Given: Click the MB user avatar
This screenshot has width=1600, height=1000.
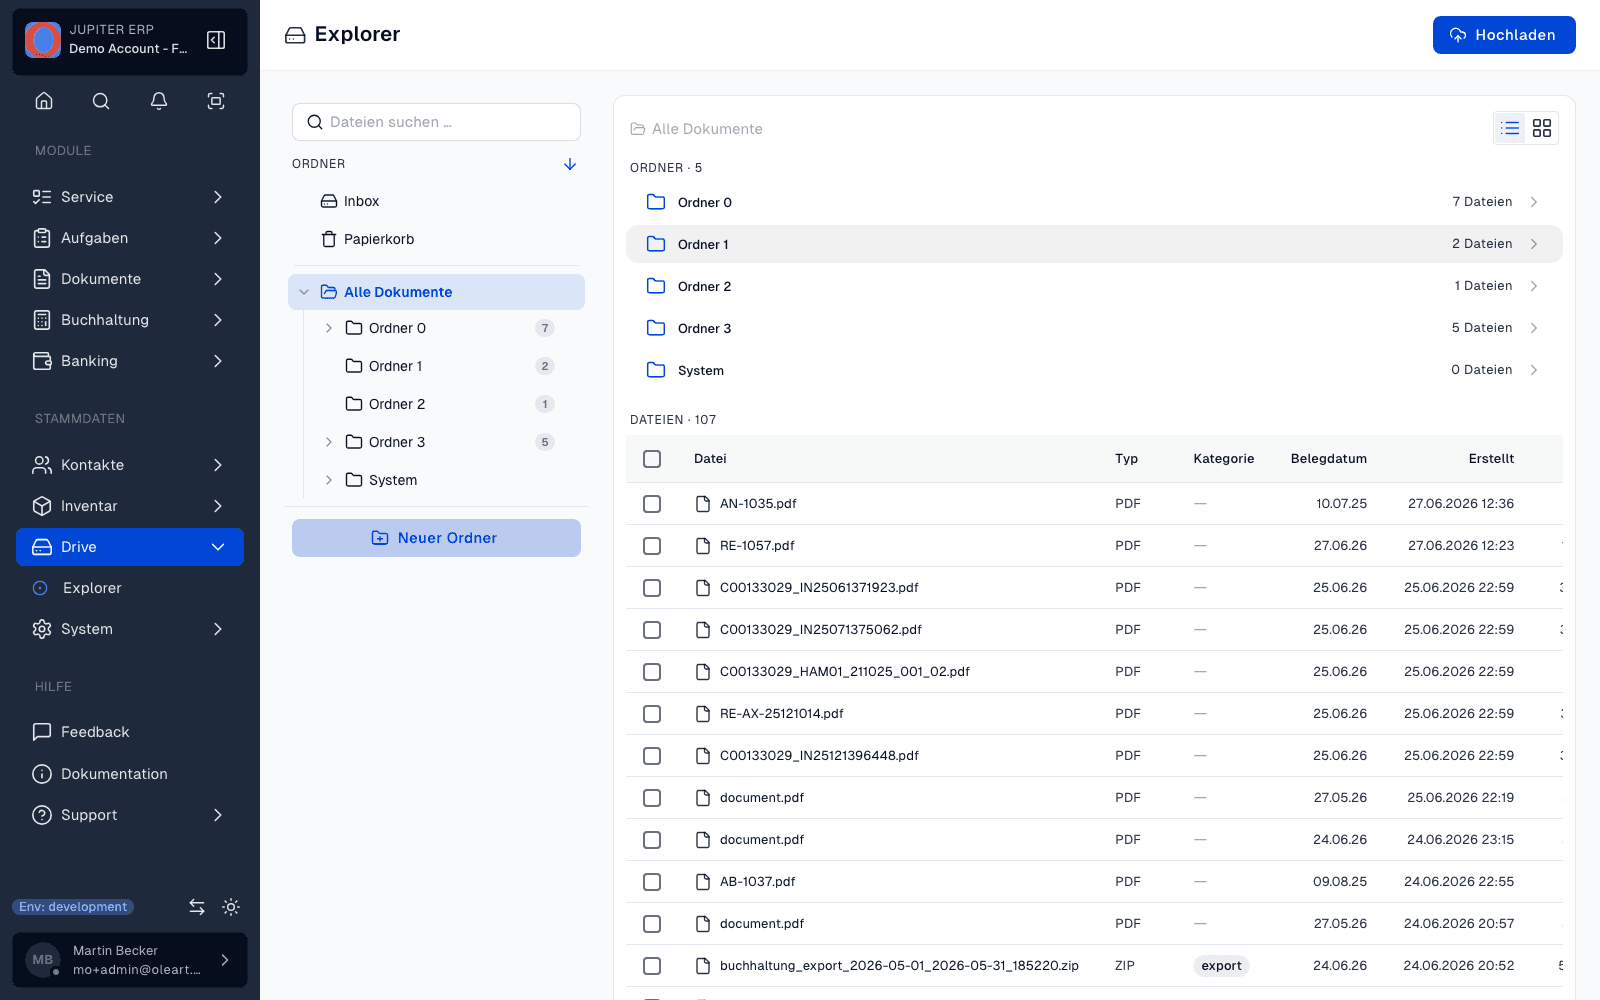Looking at the screenshot, I should (43, 960).
